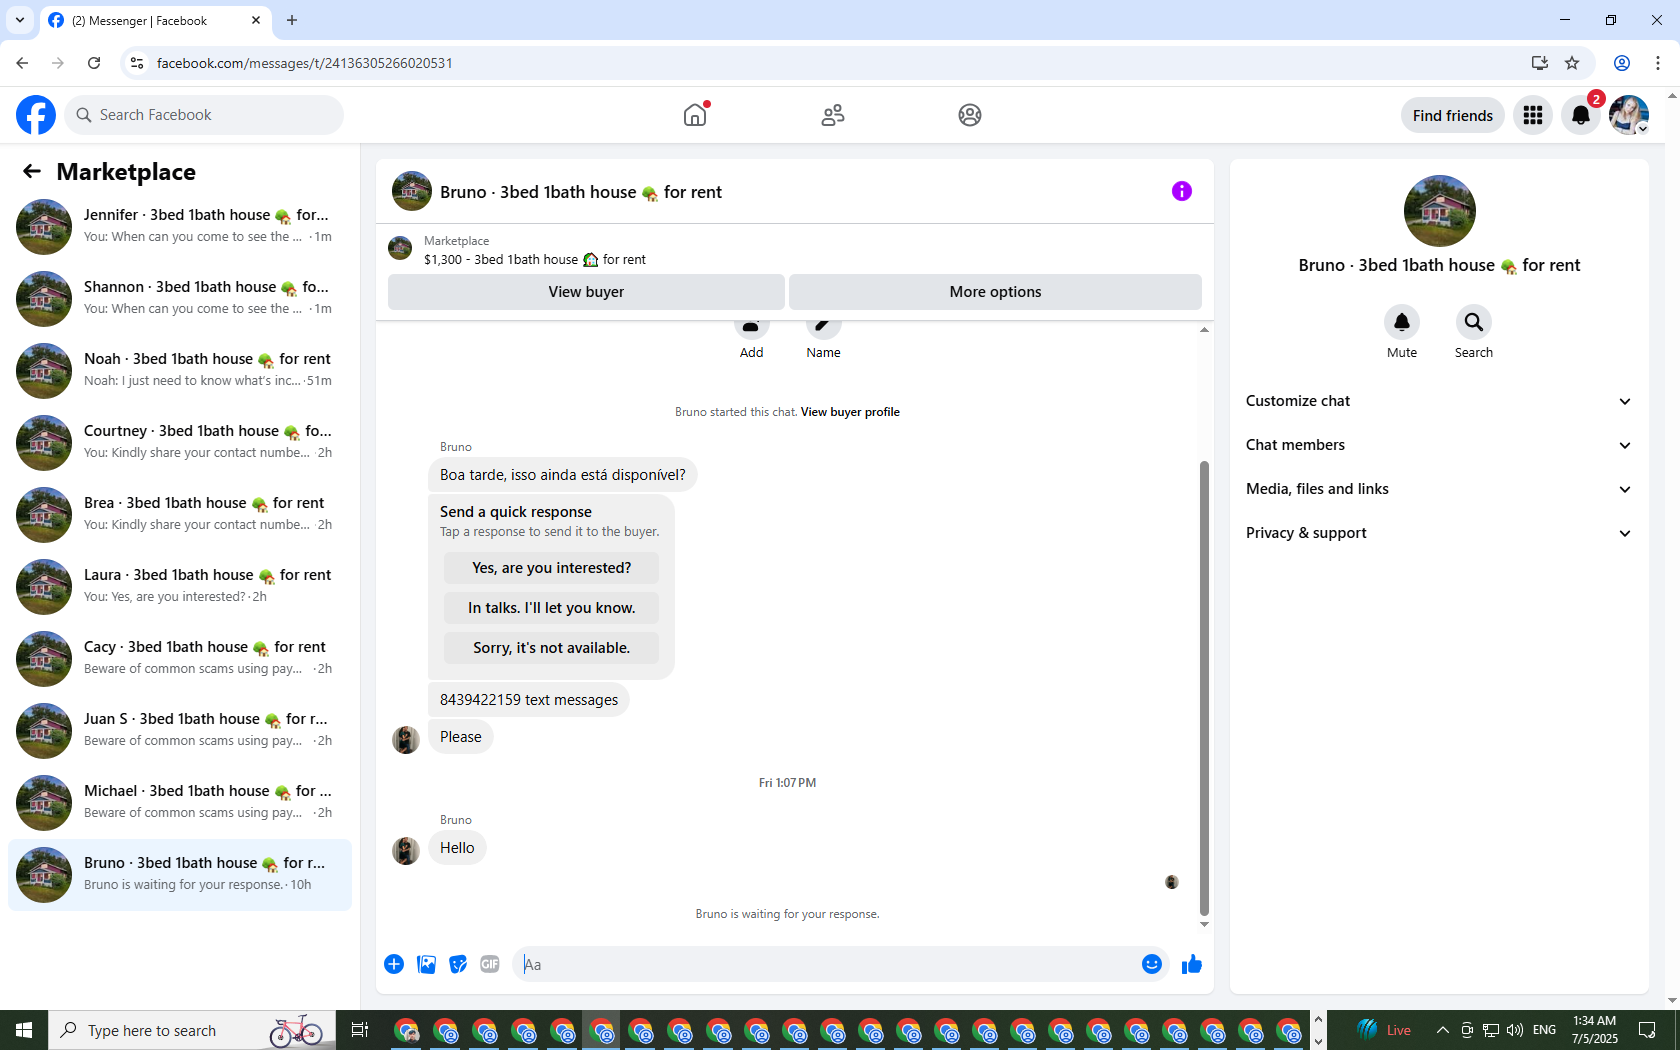Screen dimensions: 1680x1050
Task: Click the More options button
Action: click(995, 292)
